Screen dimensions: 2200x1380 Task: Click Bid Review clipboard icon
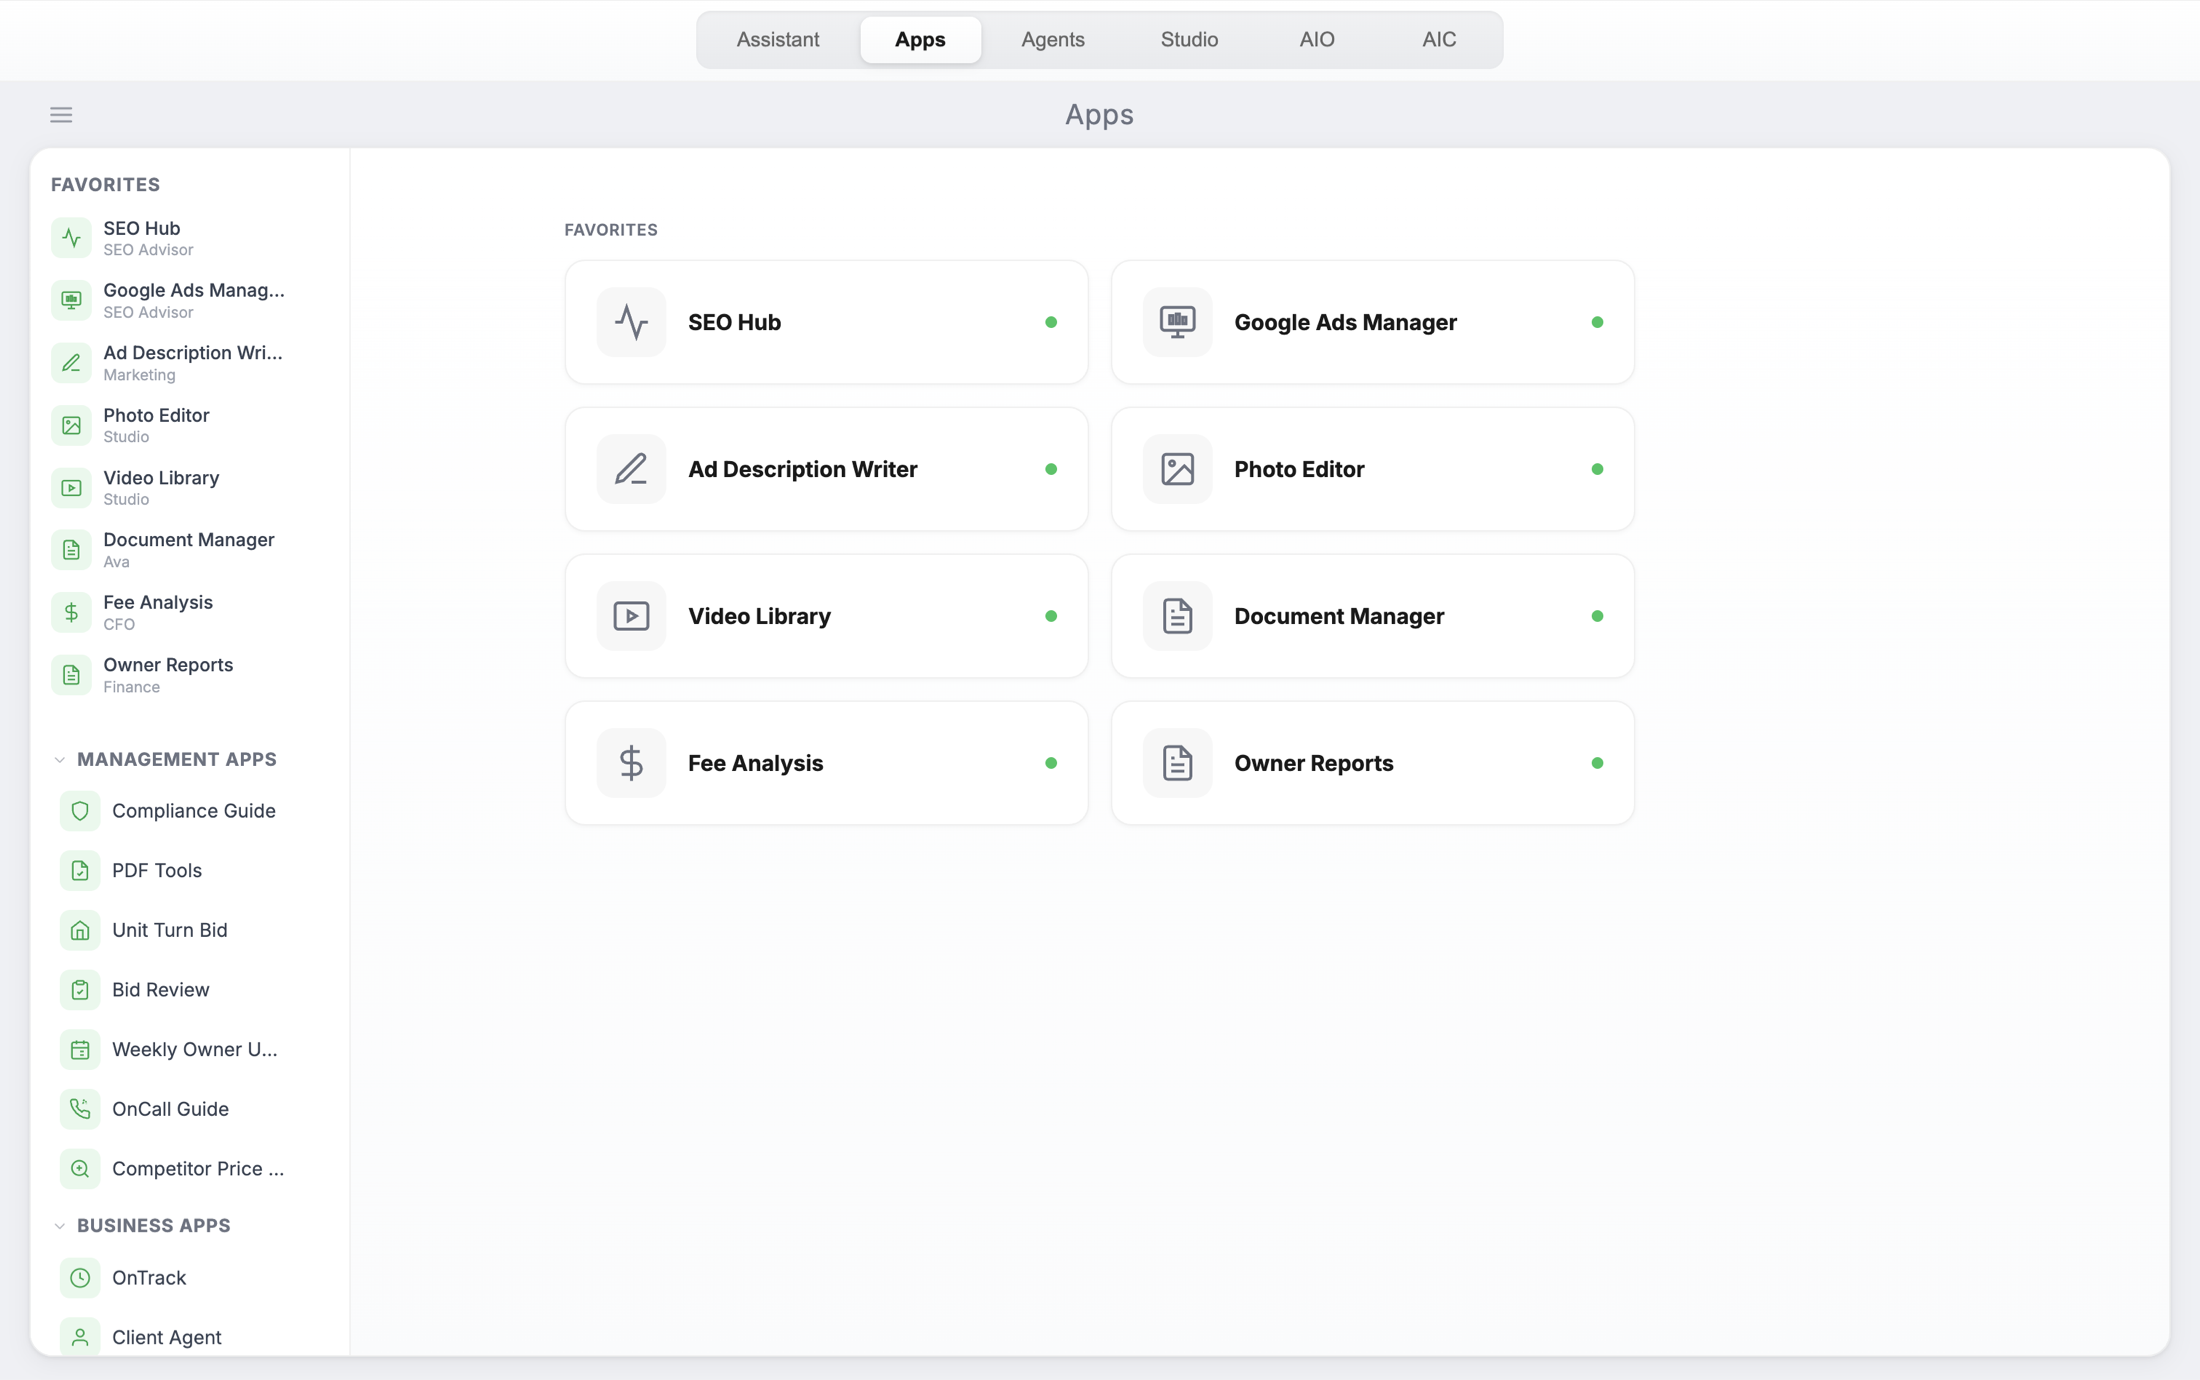tap(80, 990)
